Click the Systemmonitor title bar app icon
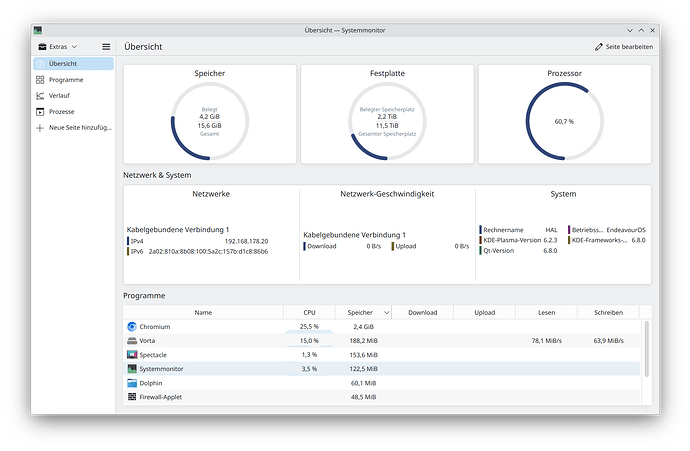Image resolution: width=690 pixels, height=451 pixels. coord(38,30)
